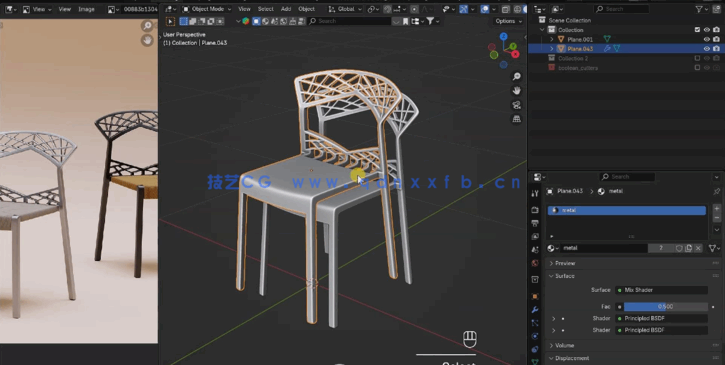Open the filter funnel in viewport header
Viewport: 725px width, 365px height.
click(433, 21)
